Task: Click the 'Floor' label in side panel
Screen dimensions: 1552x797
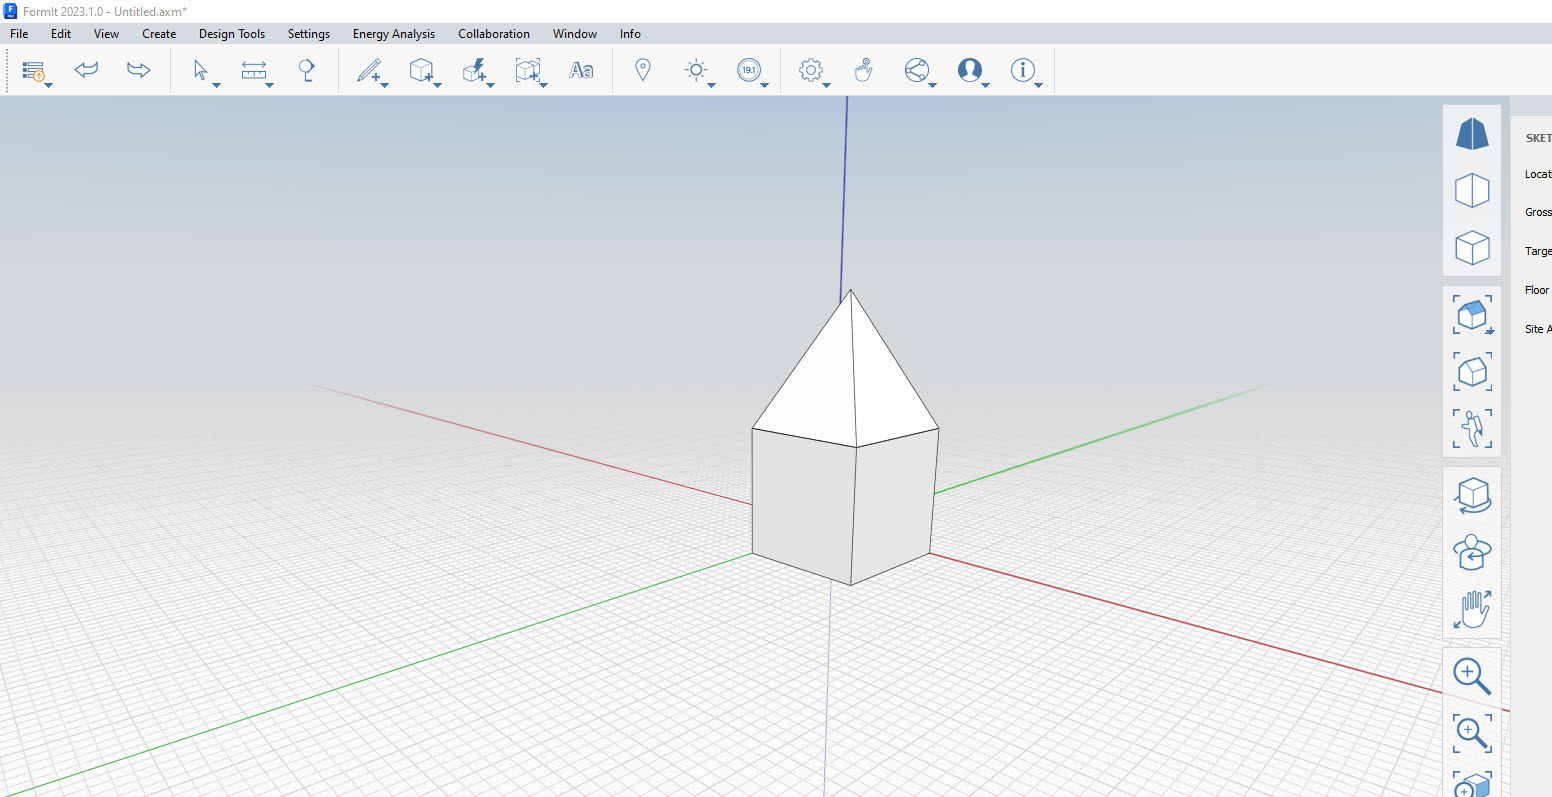Action: coord(1537,290)
